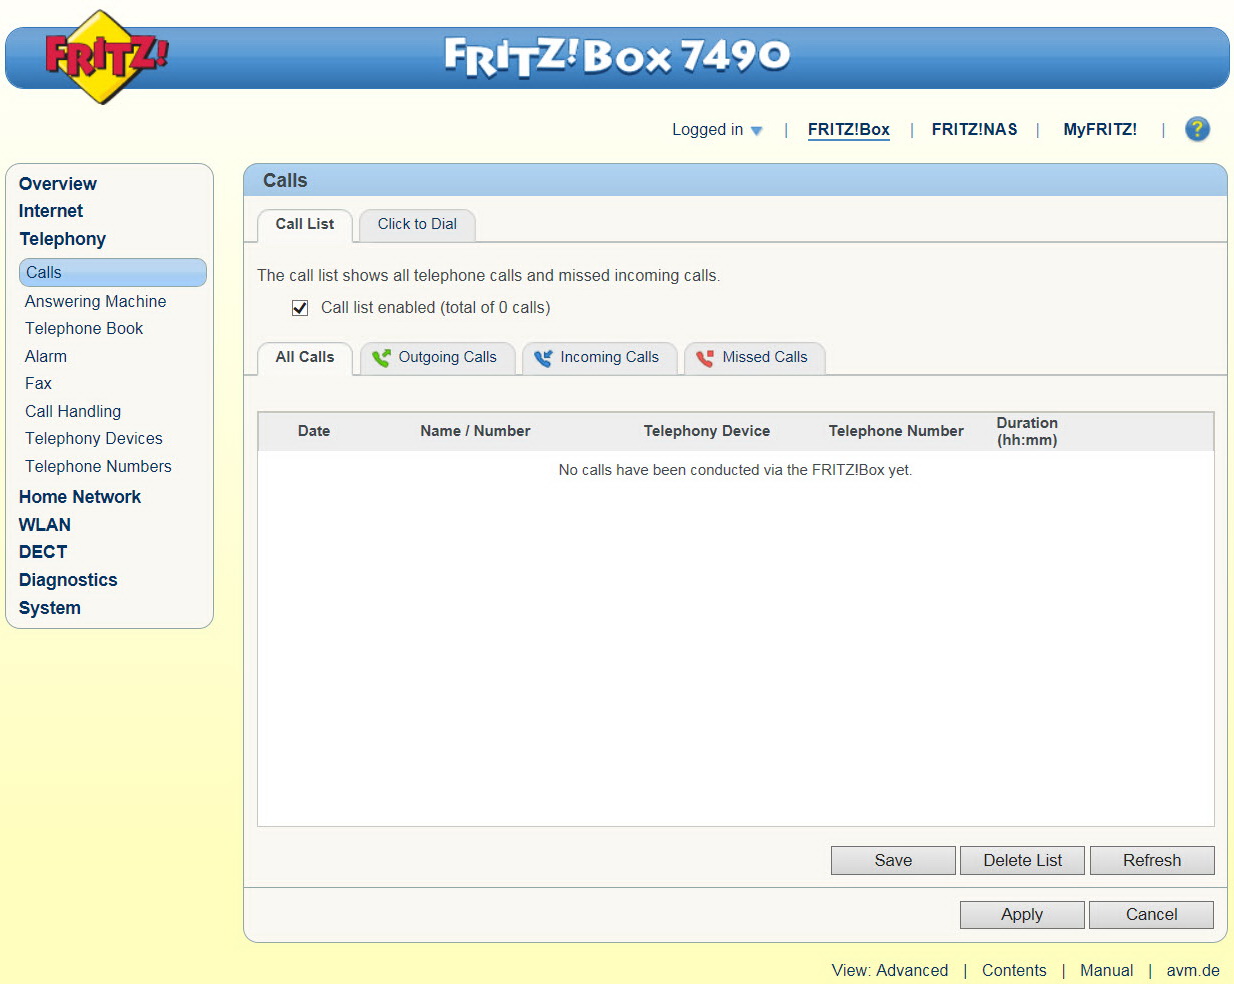The width and height of the screenshot is (1234, 984).
Task: Click the Telephone Number column header
Action: pos(896,431)
